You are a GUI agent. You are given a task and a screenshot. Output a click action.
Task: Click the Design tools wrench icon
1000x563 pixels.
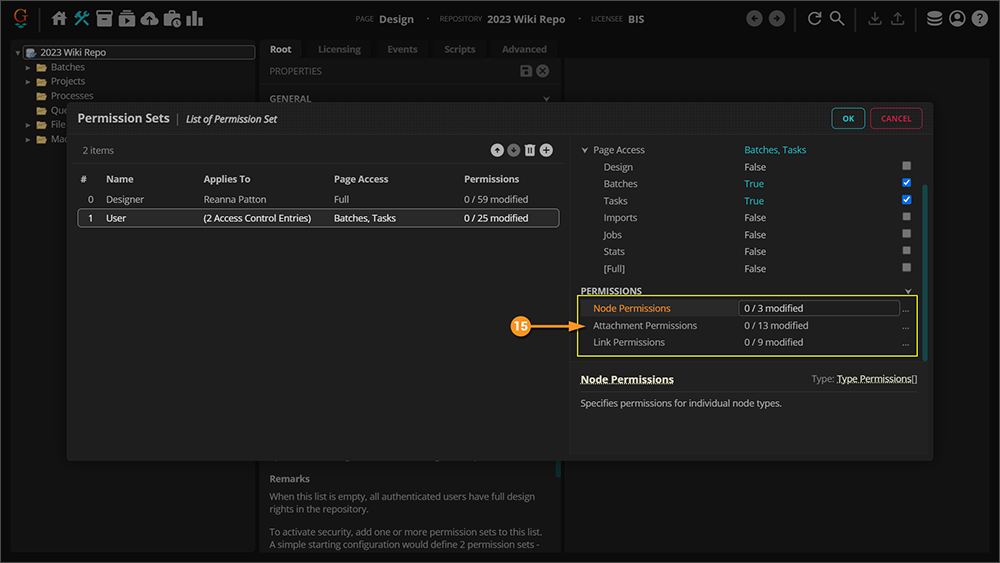click(82, 18)
